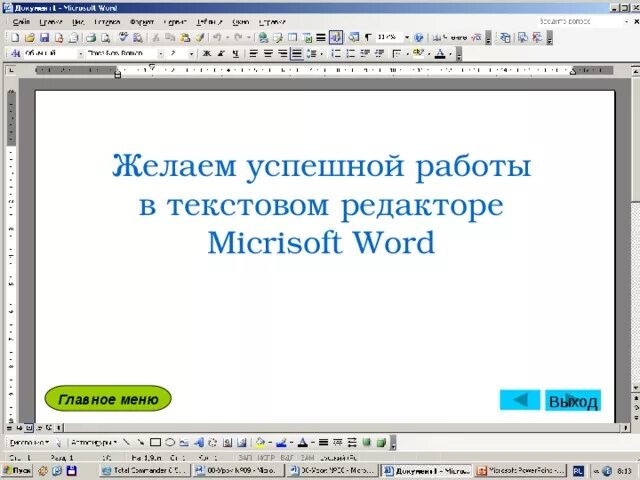Image resolution: width=640 pixels, height=480 pixels.
Task: Switch to Microsoft PowerPoint taskbar button
Action: 522,471
